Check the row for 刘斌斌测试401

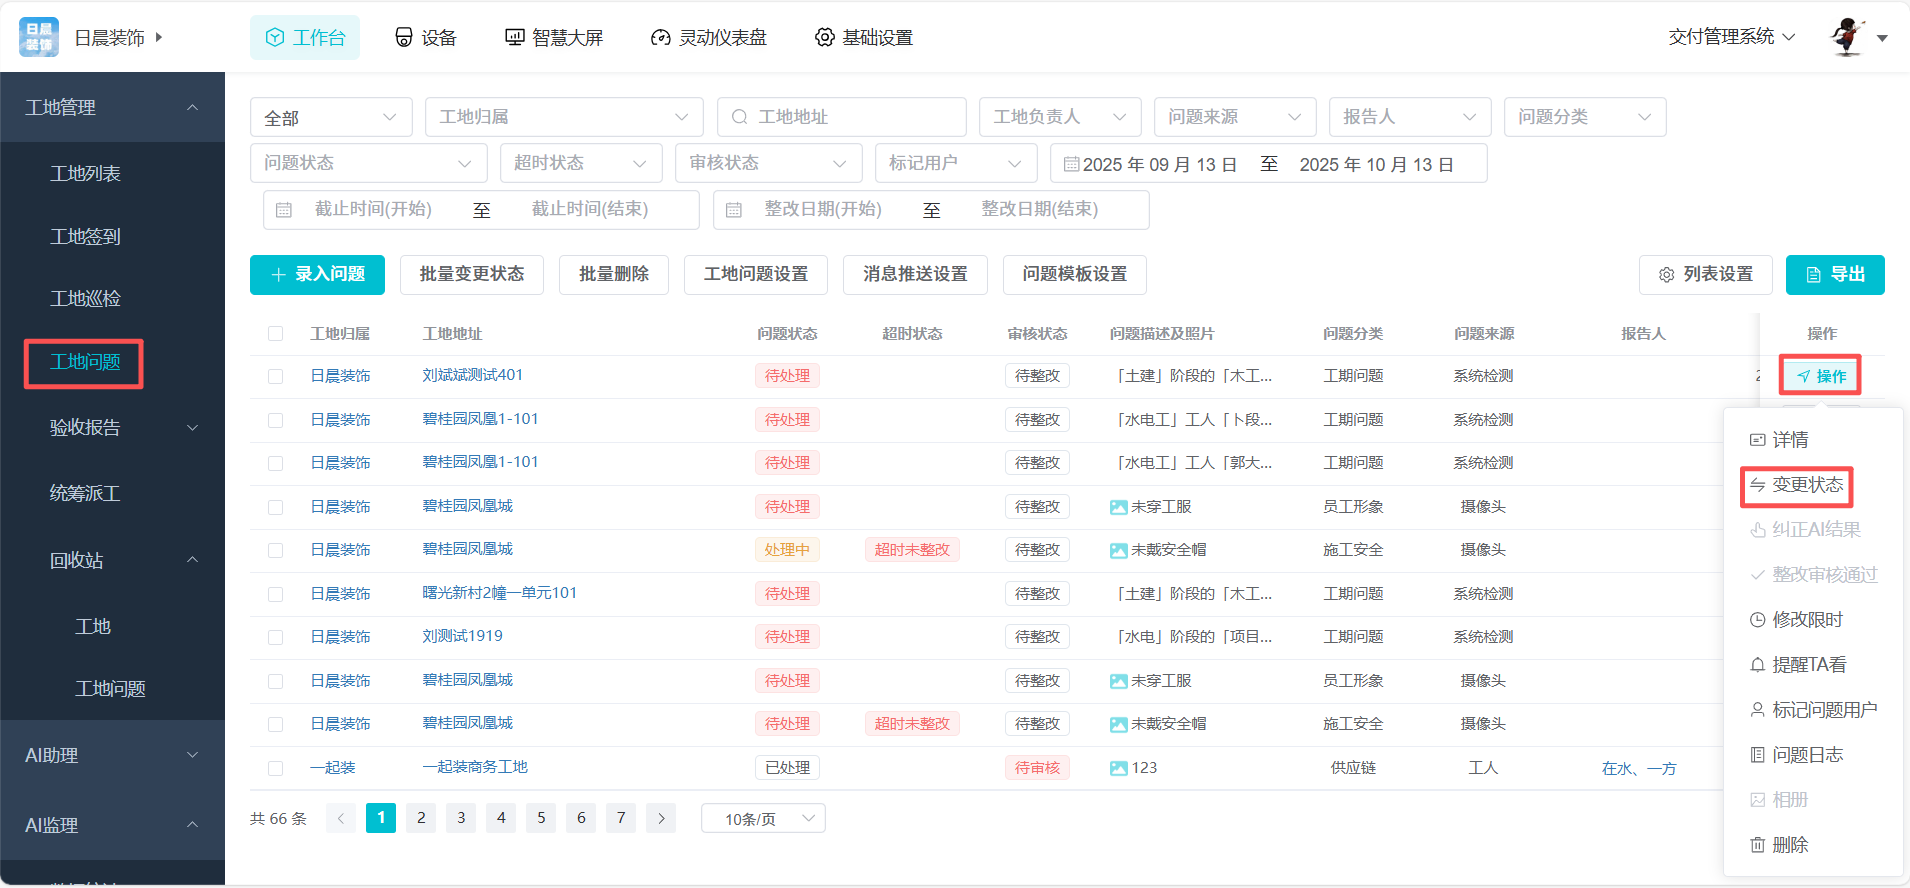tap(275, 377)
